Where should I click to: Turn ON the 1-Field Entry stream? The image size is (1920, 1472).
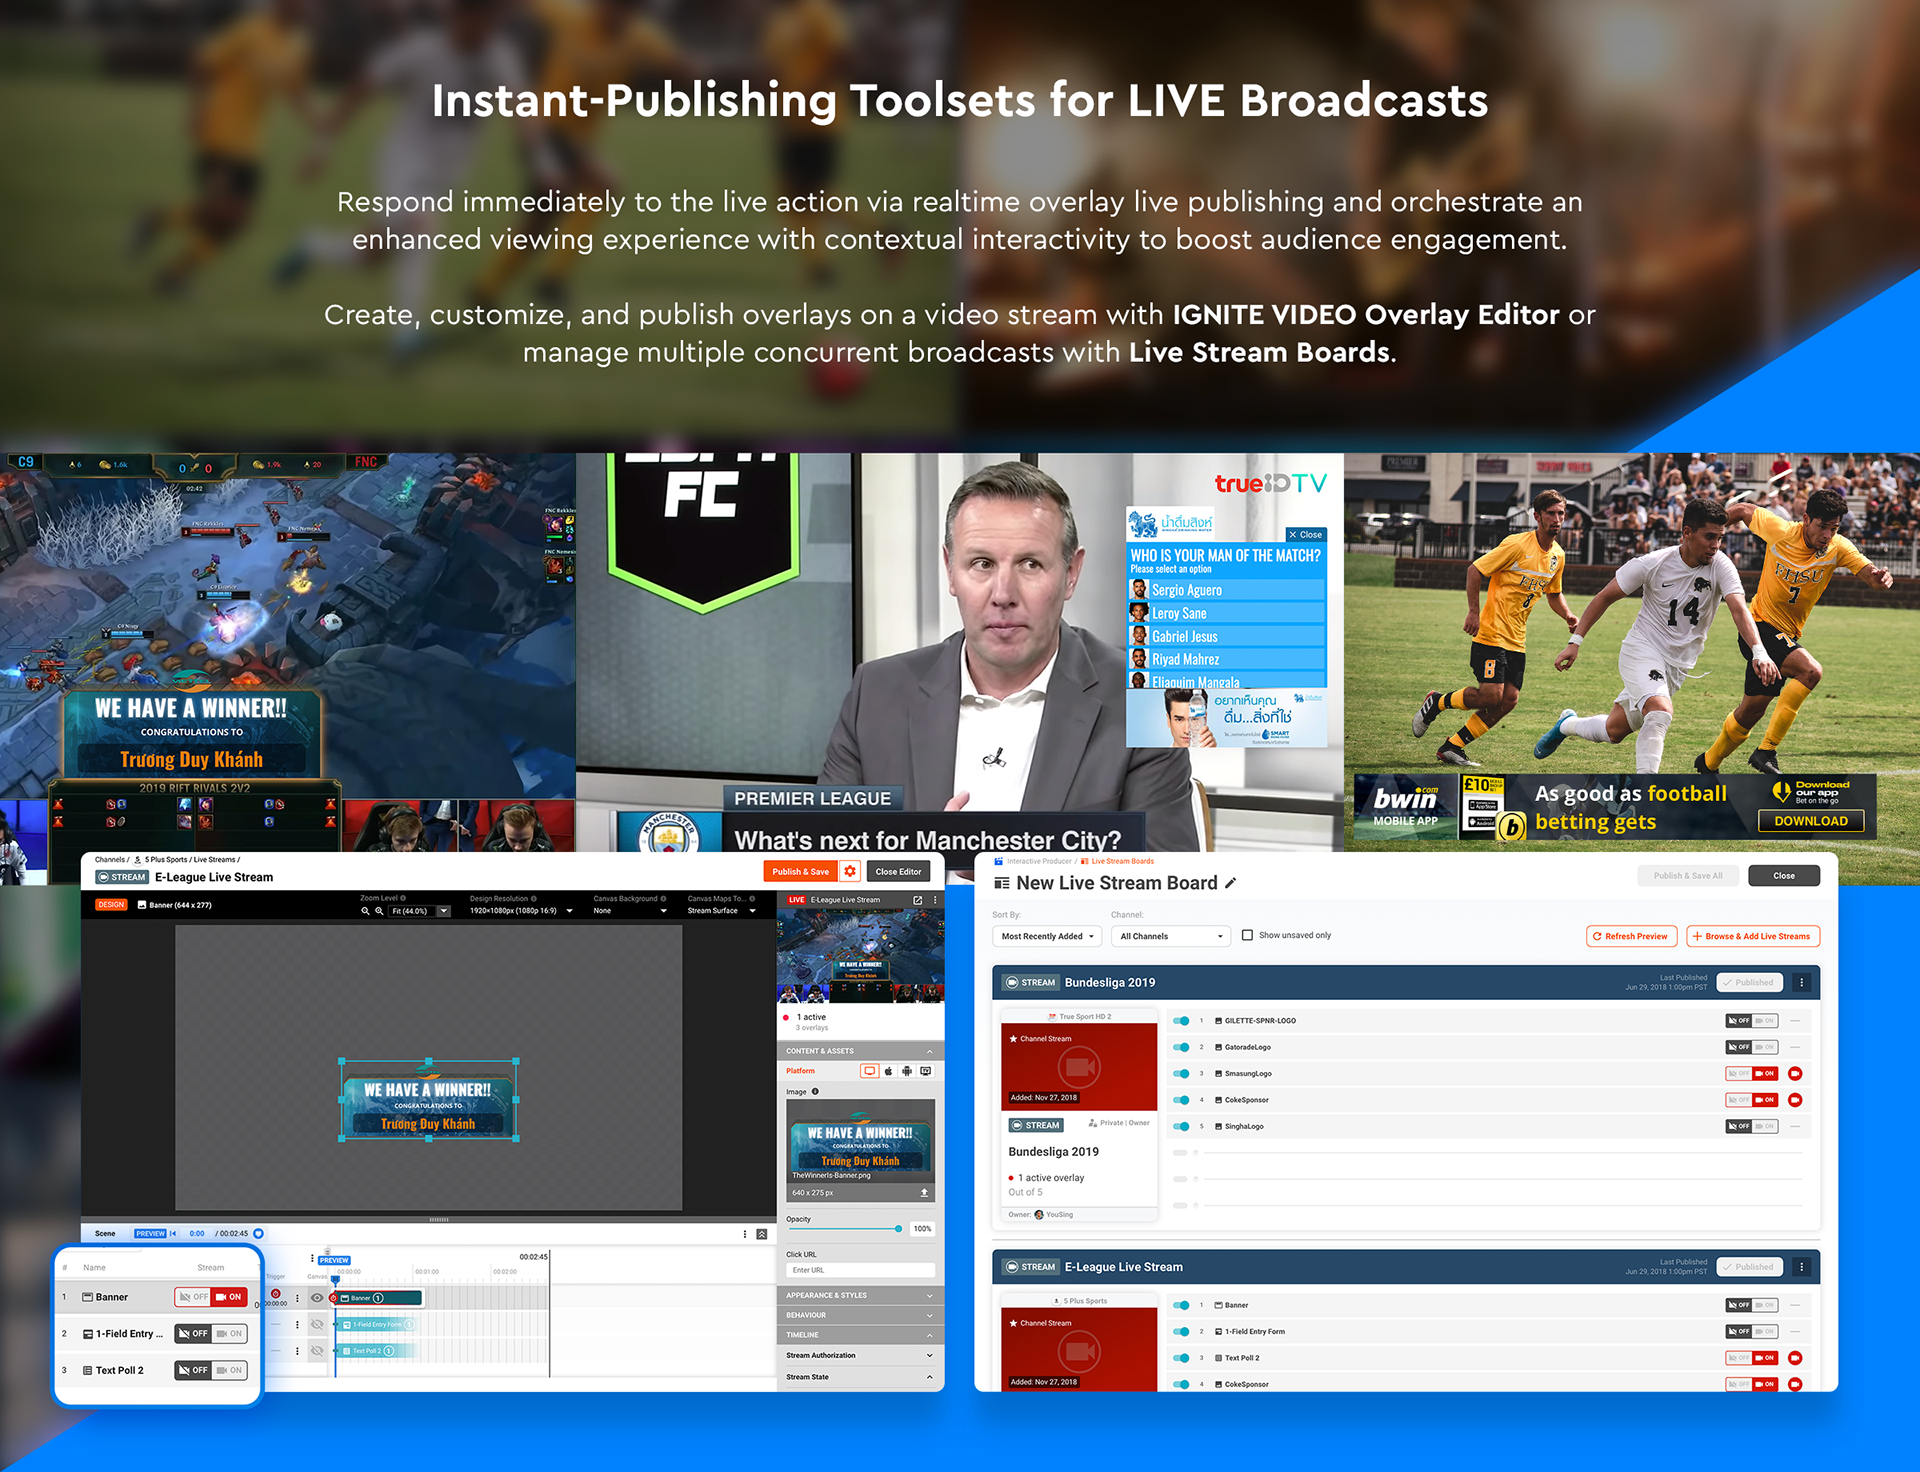[x=229, y=1334]
